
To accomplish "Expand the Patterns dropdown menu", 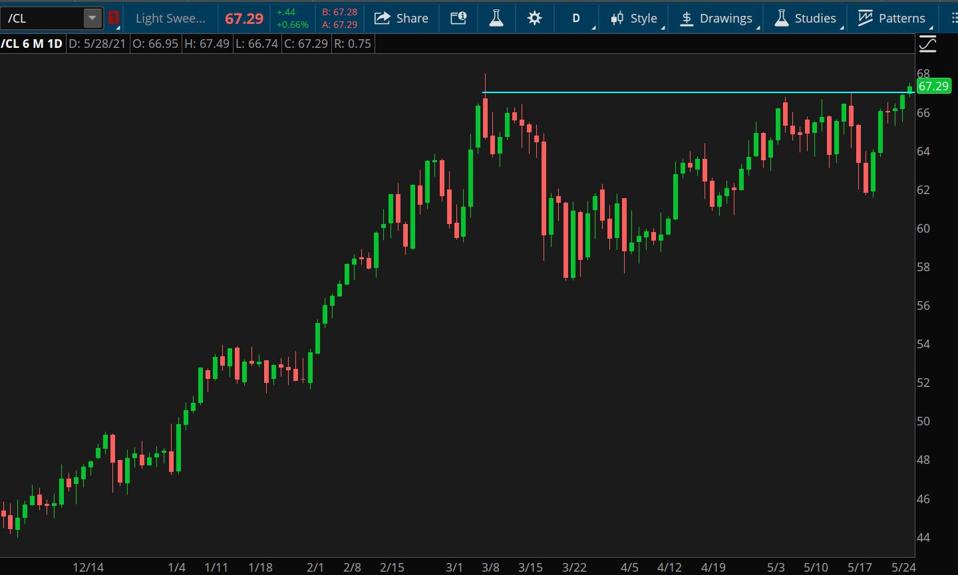I will tap(892, 18).
